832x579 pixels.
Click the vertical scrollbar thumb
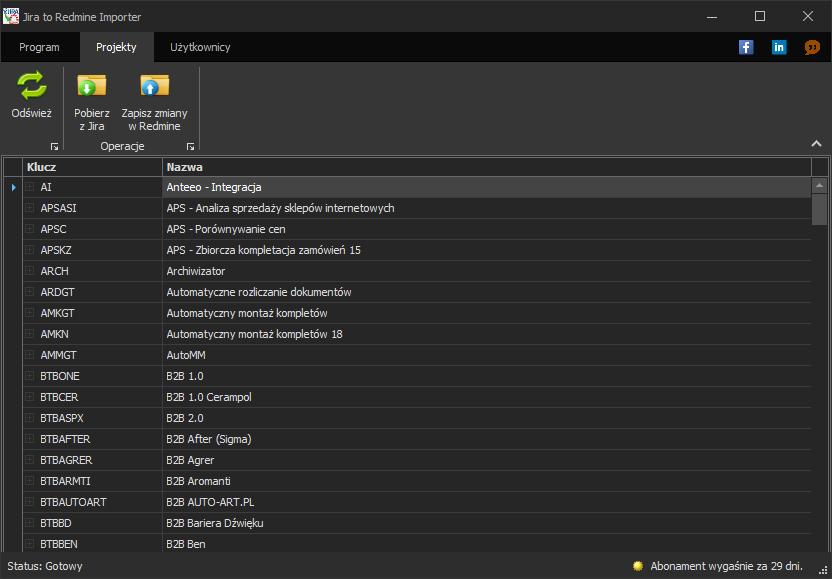click(x=819, y=209)
